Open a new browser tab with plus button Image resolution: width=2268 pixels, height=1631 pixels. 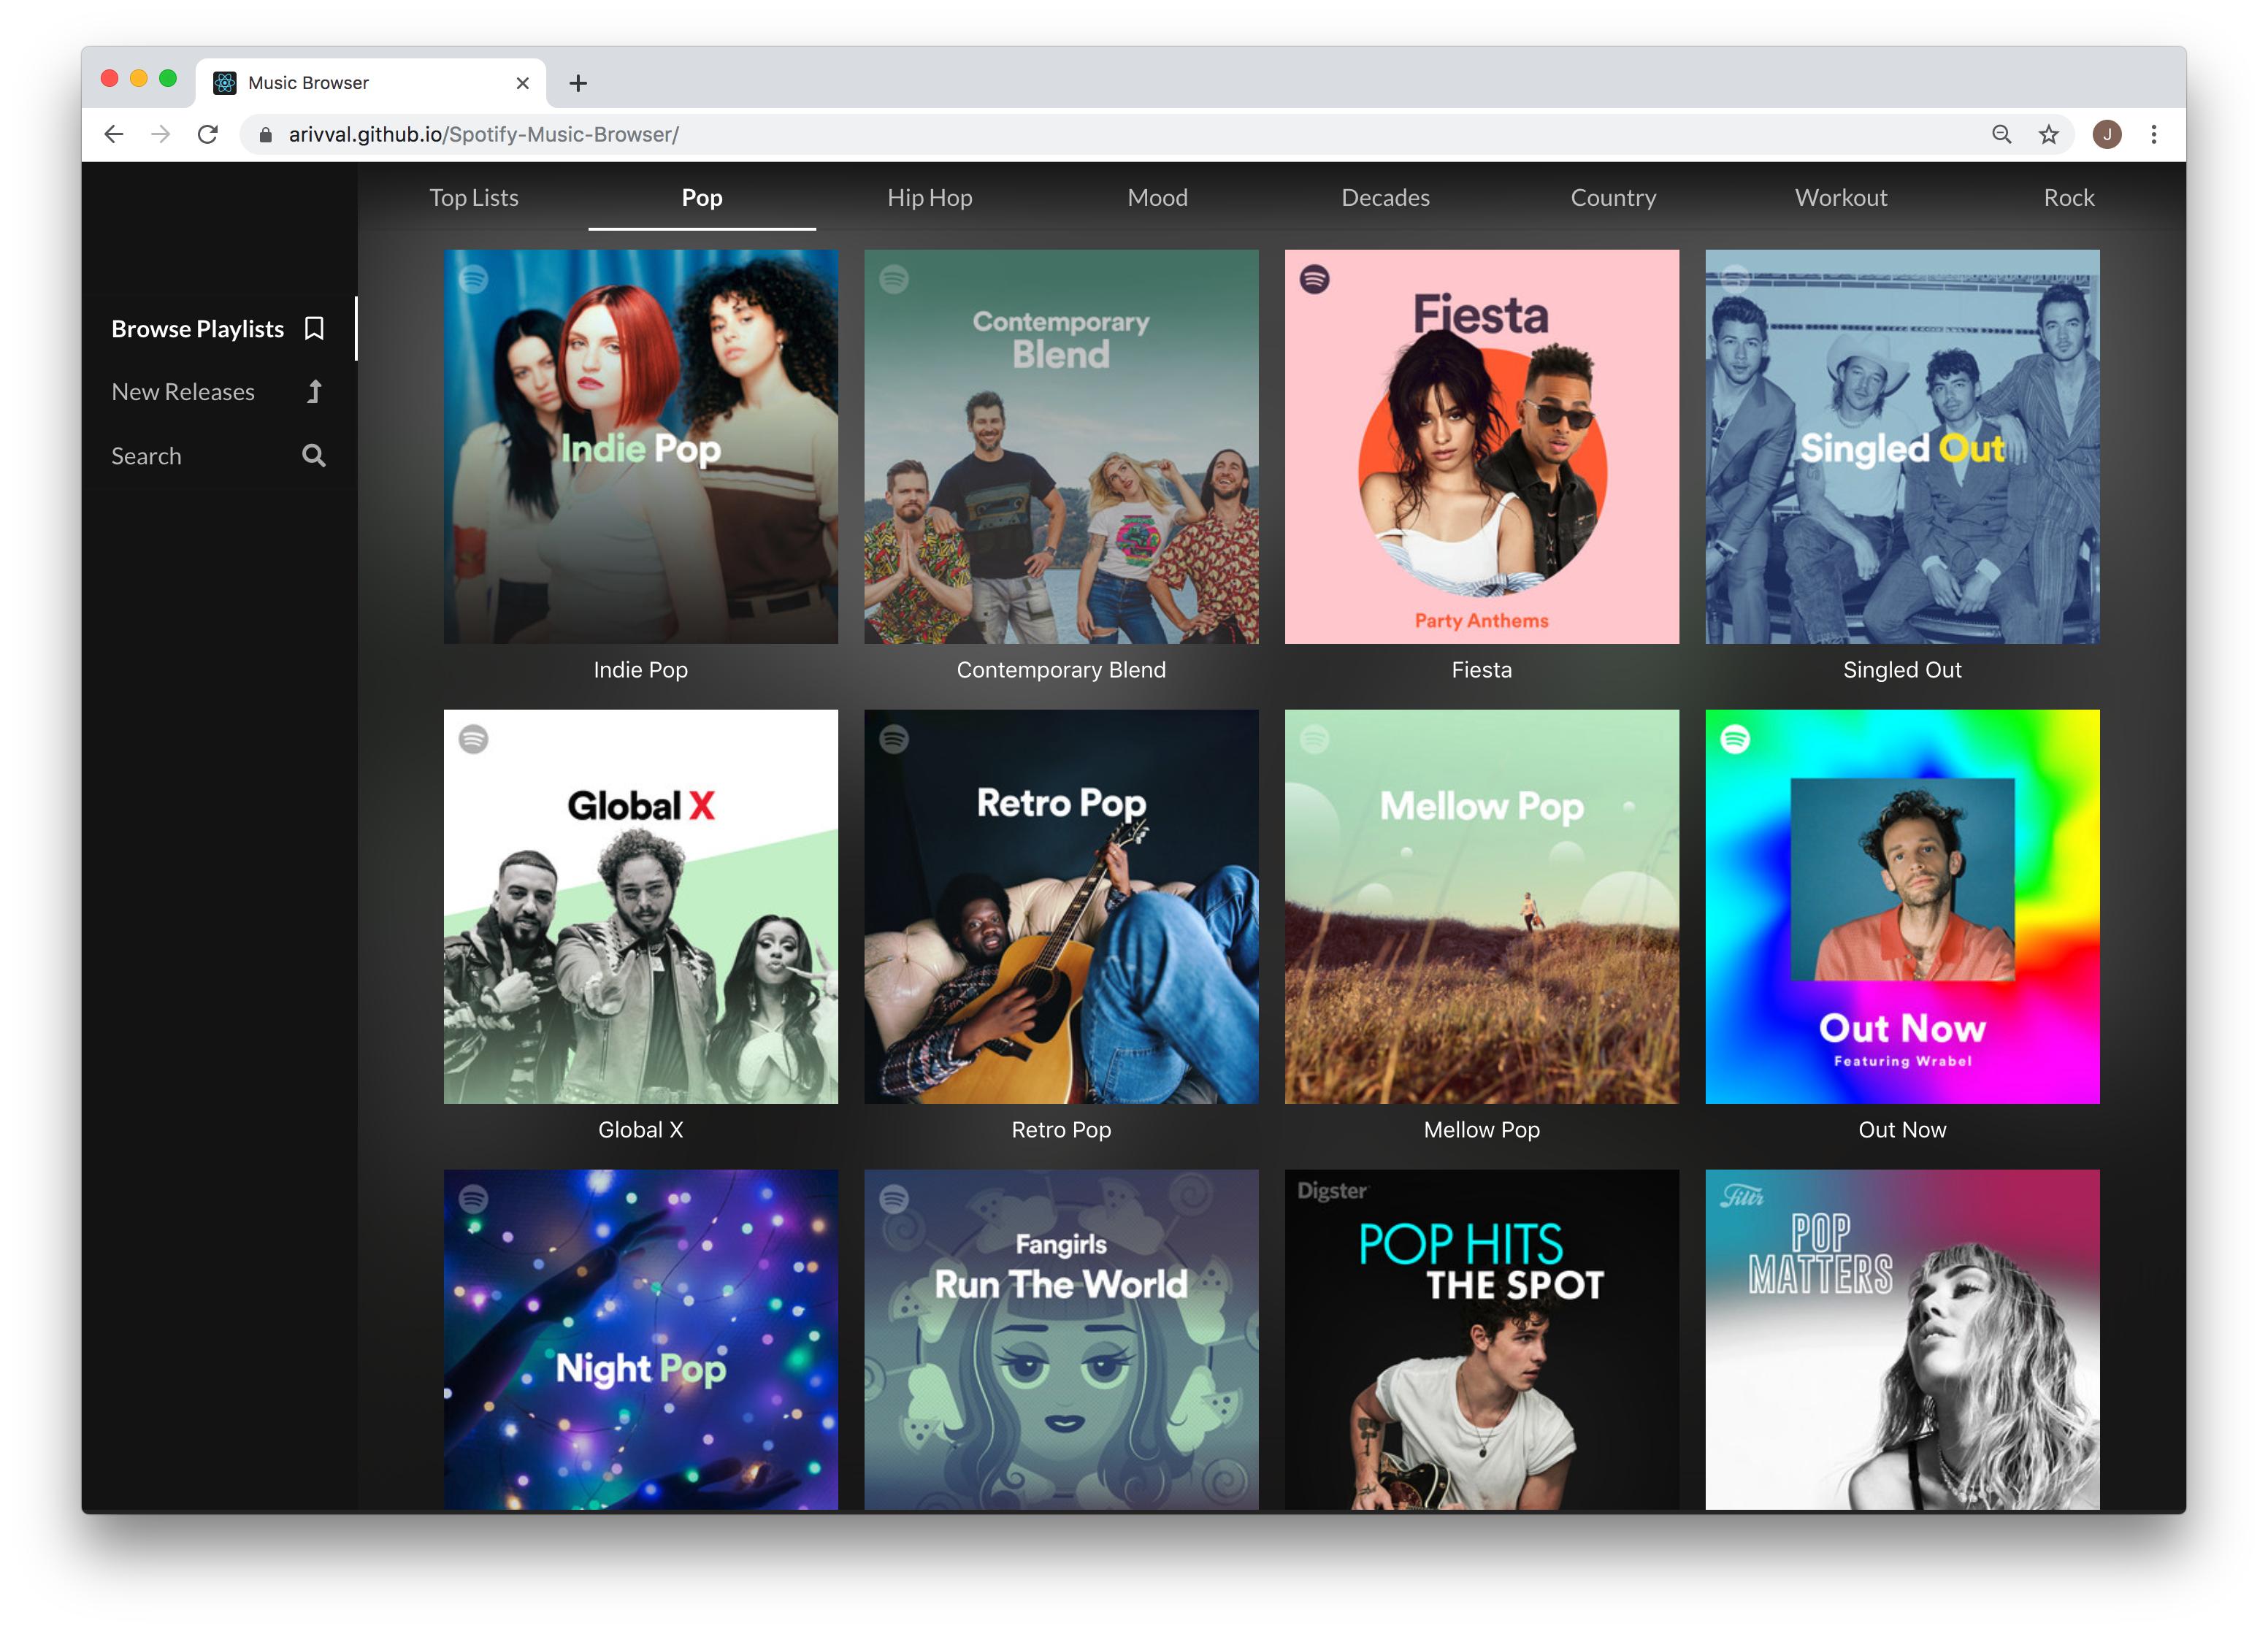pos(577,83)
